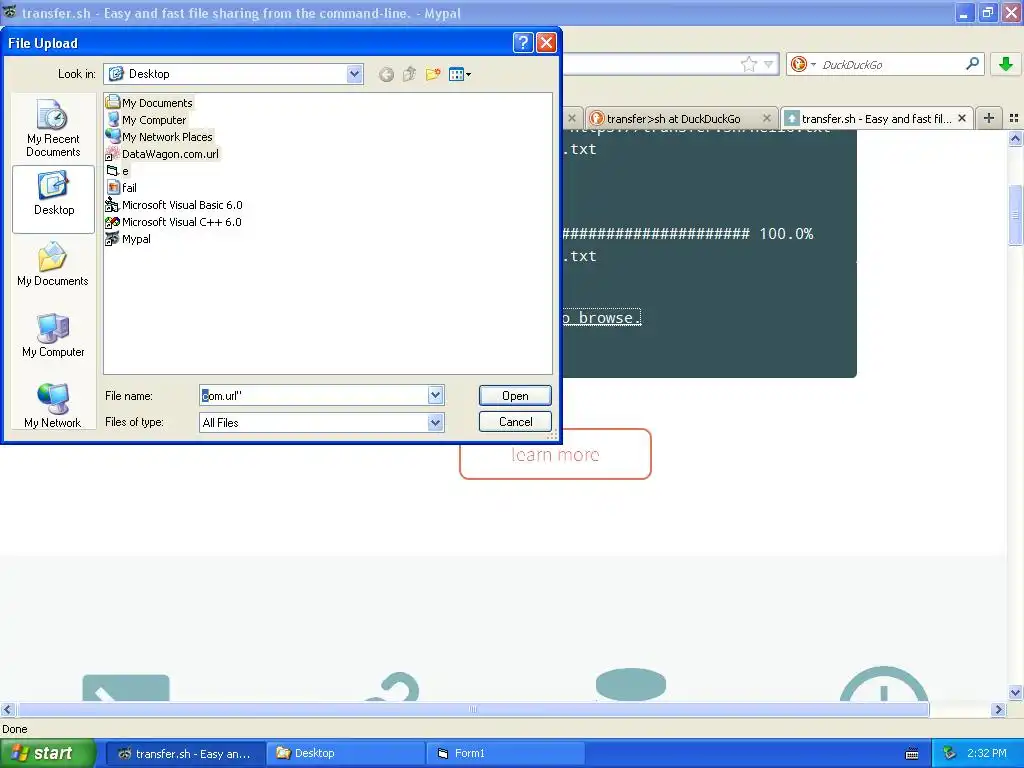Screen dimensions: 1024x768
Task: Click the 2:32 PM clock
Action: point(986,754)
